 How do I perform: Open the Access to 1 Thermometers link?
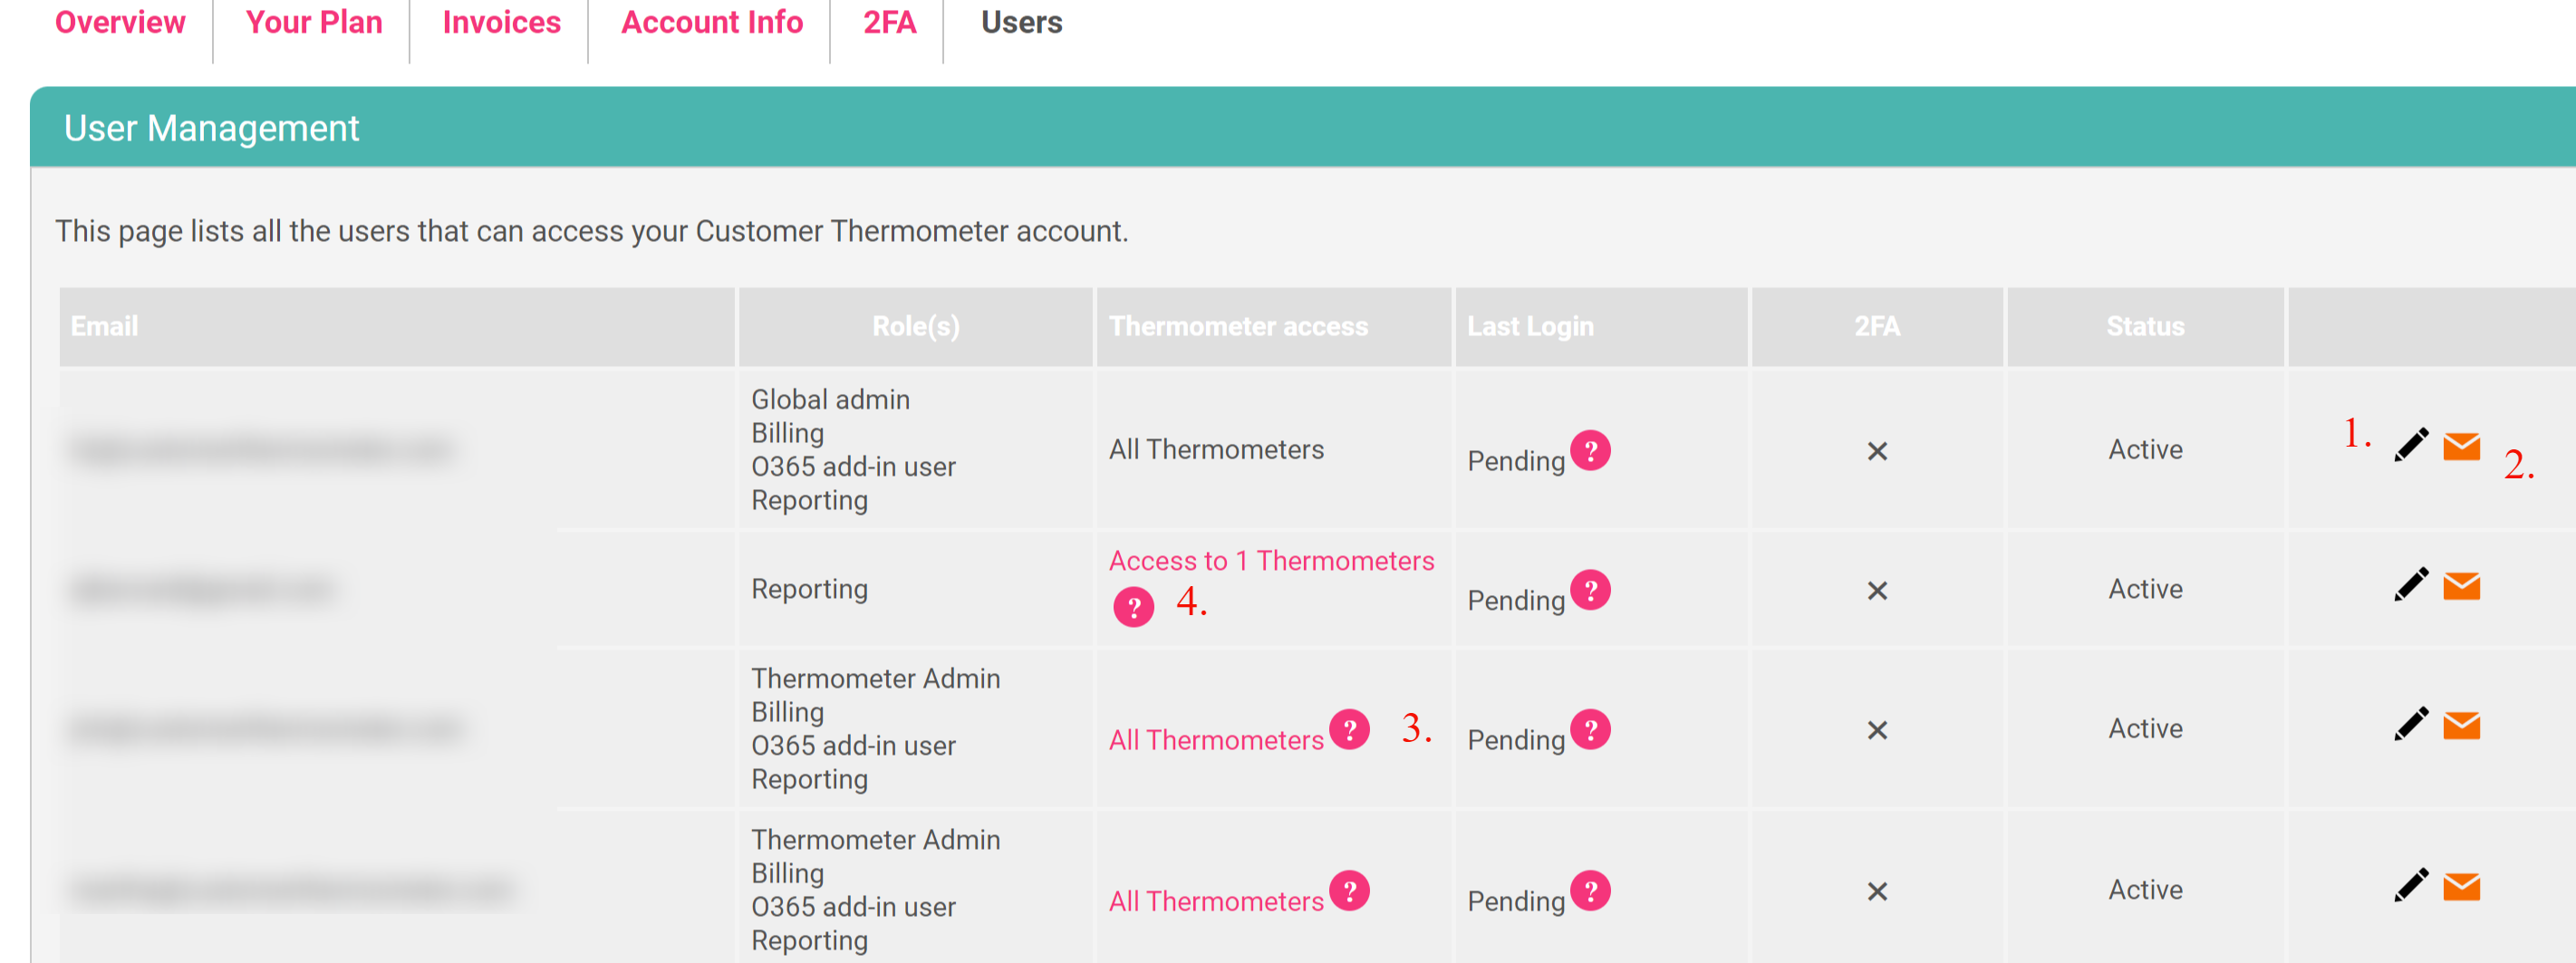(1271, 560)
